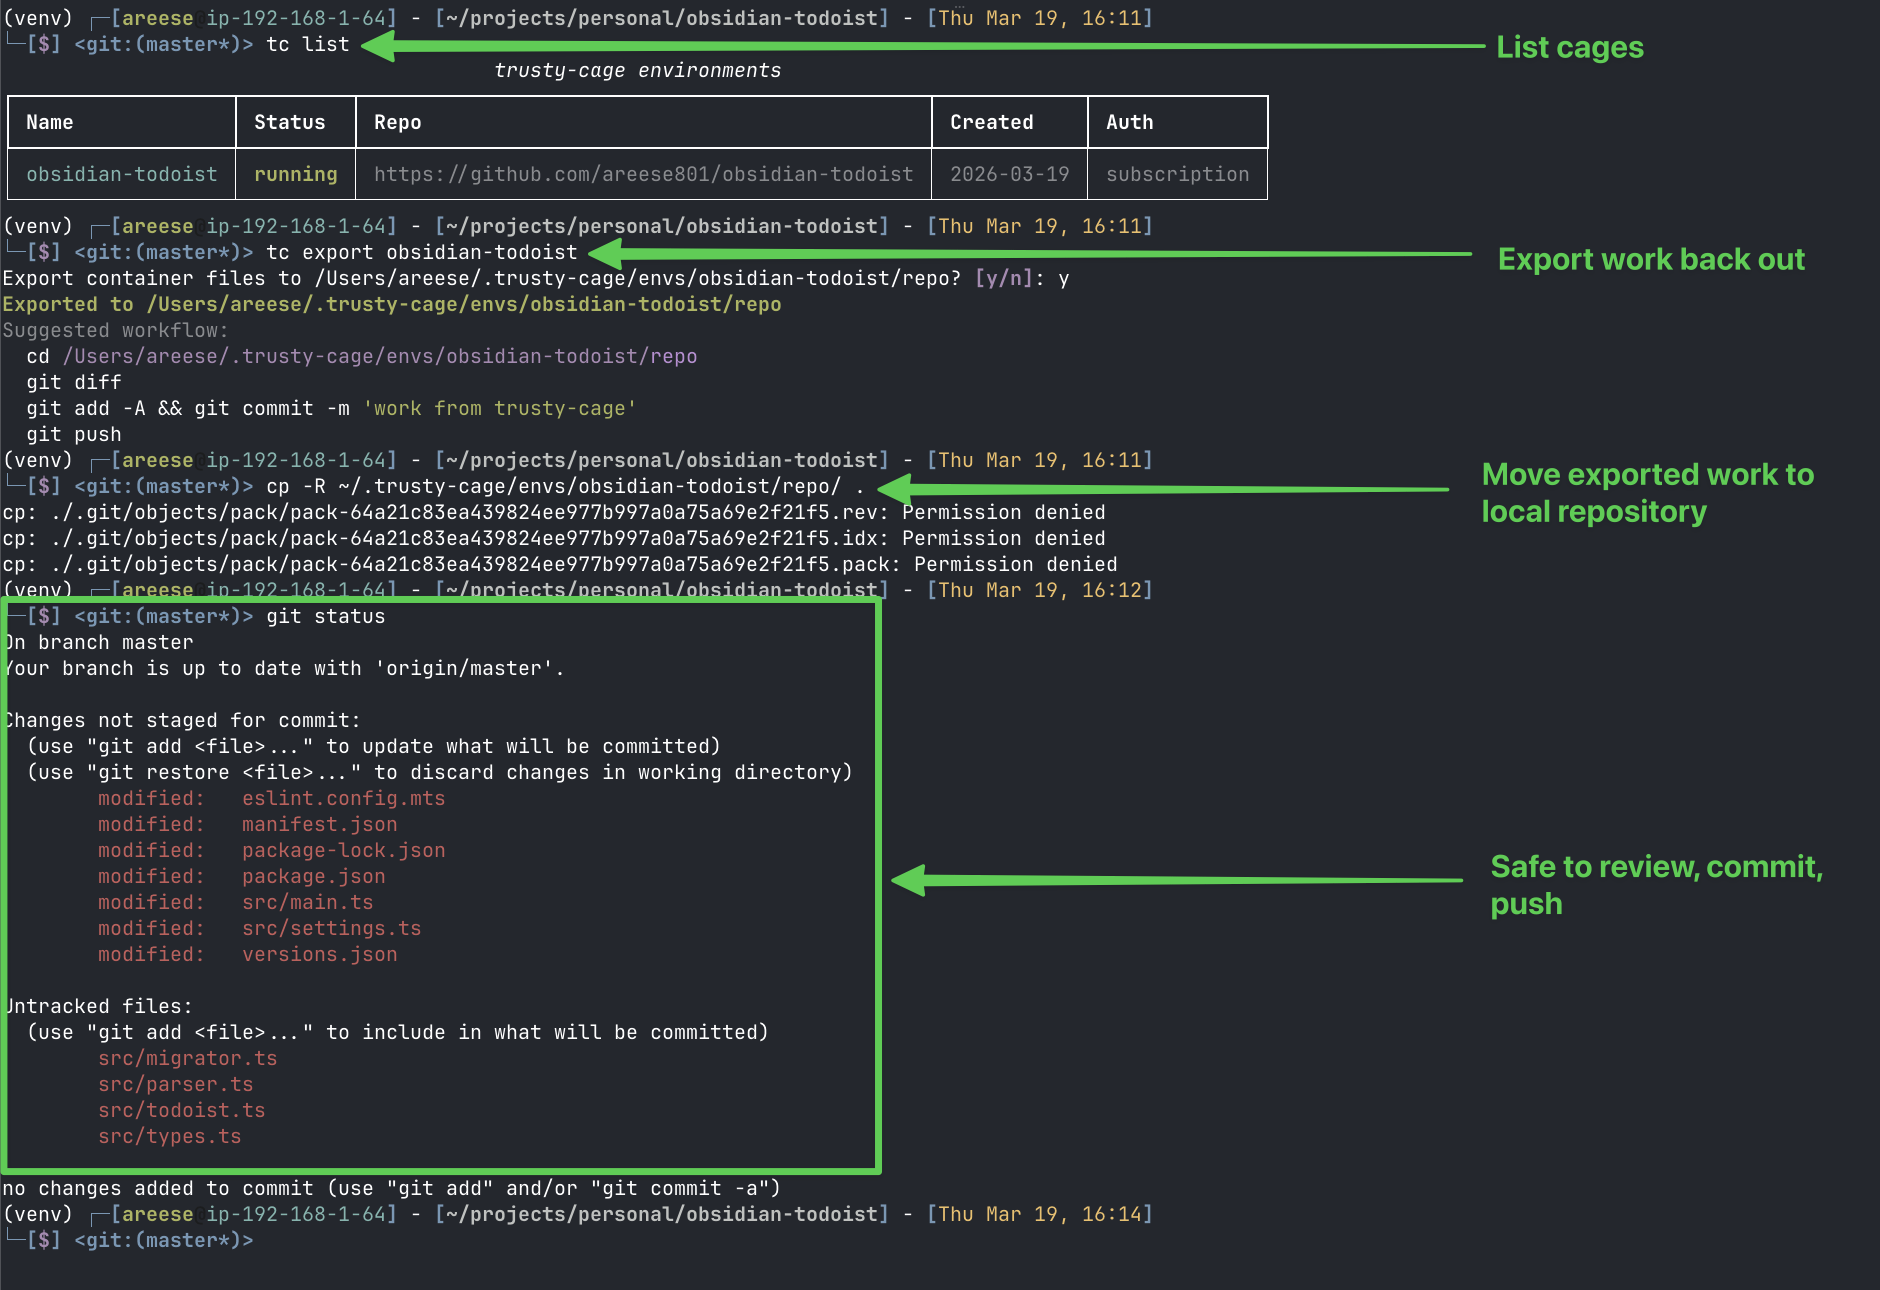The height and width of the screenshot is (1290, 1880).
Task: Click the arrowhead pointing at the git status box
Action: (908, 880)
